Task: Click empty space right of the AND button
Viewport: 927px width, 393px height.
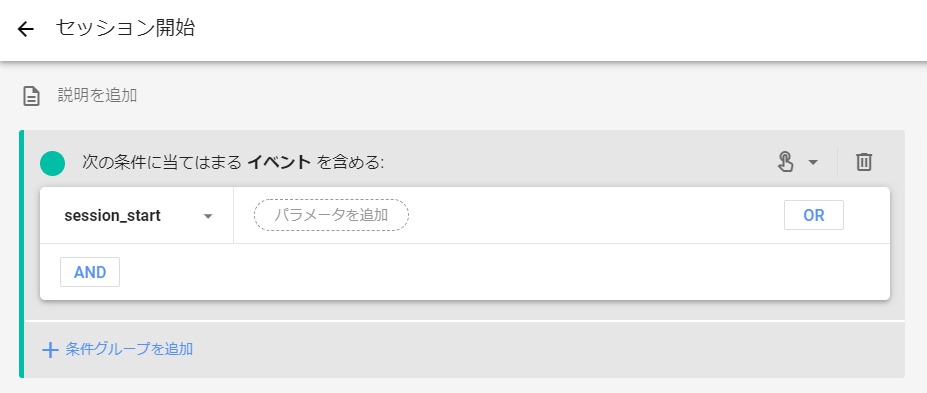Action: tap(504, 272)
